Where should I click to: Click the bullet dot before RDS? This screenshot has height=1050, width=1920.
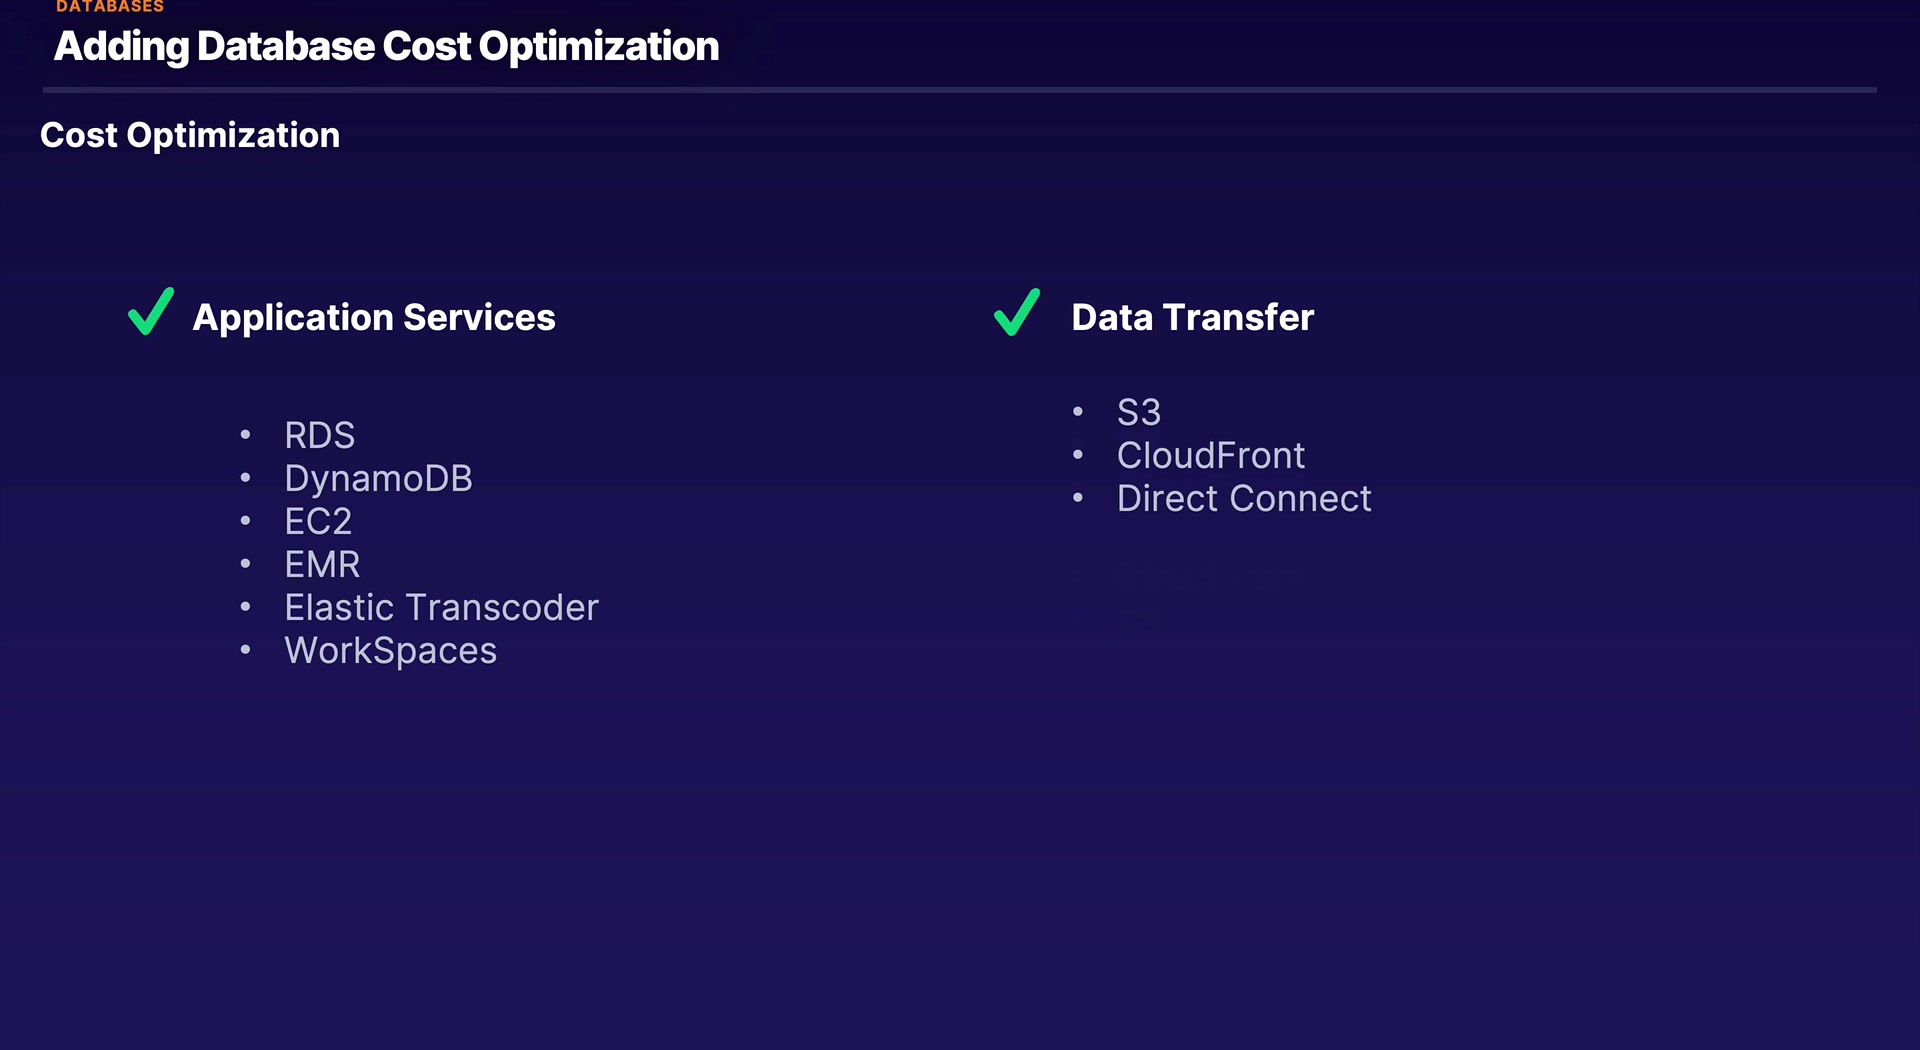(x=245, y=435)
